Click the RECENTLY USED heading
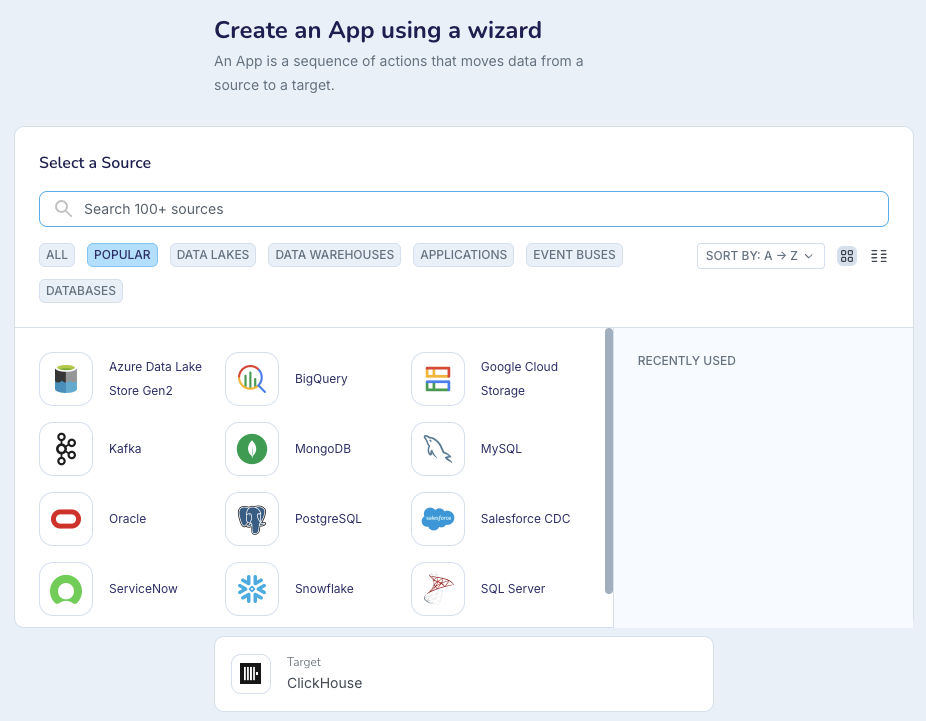926x721 pixels. coord(686,361)
